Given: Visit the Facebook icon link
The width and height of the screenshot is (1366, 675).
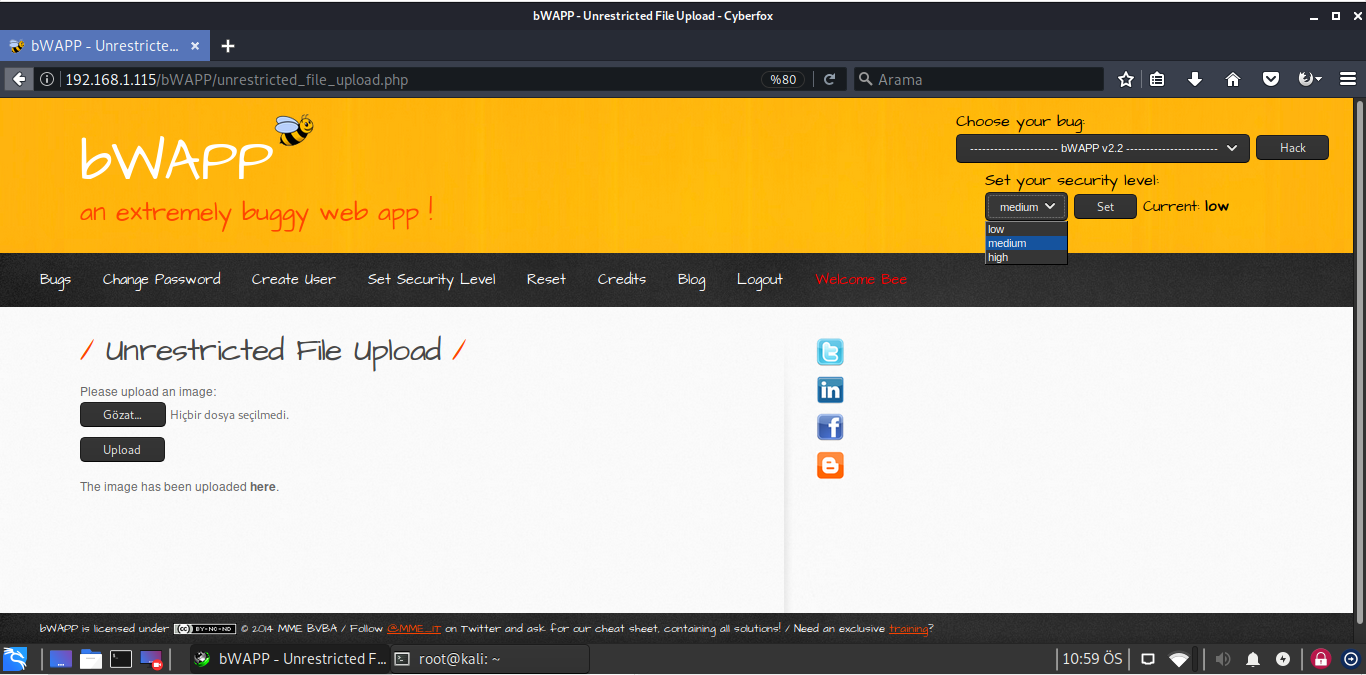Looking at the screenshot, I should click(x=830, y=428).
